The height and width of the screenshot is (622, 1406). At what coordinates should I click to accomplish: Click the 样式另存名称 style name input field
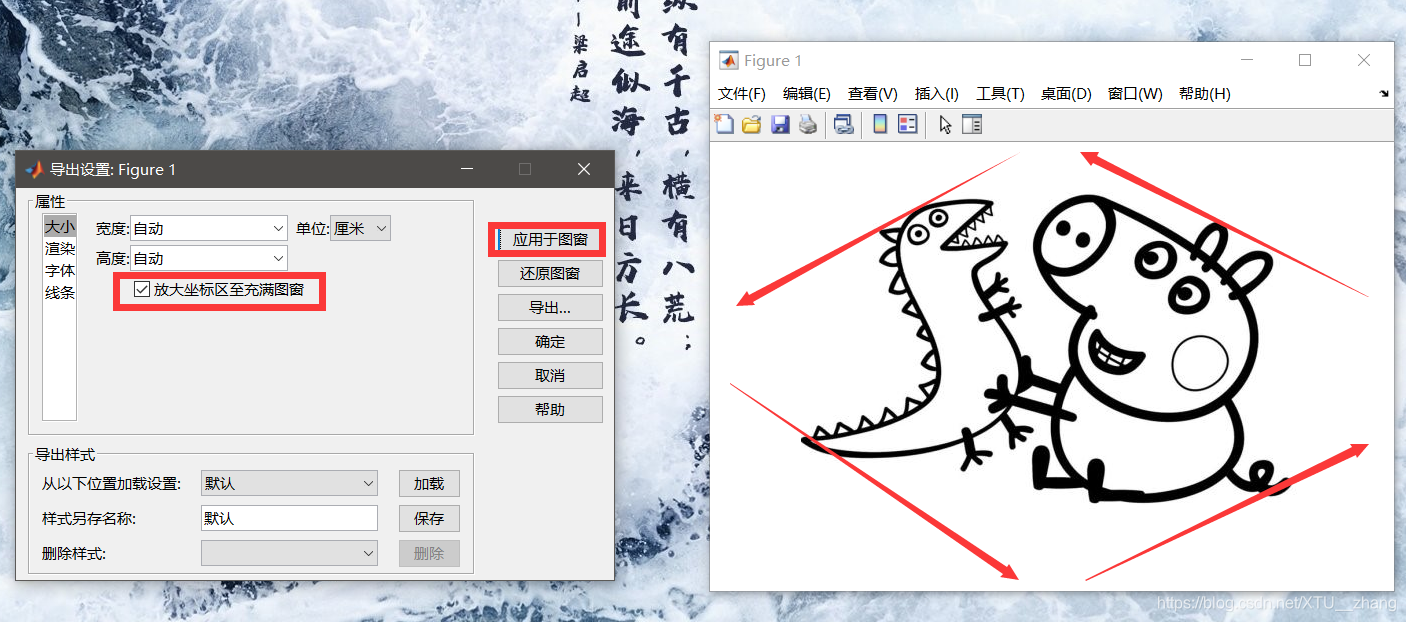coord(289,518)
